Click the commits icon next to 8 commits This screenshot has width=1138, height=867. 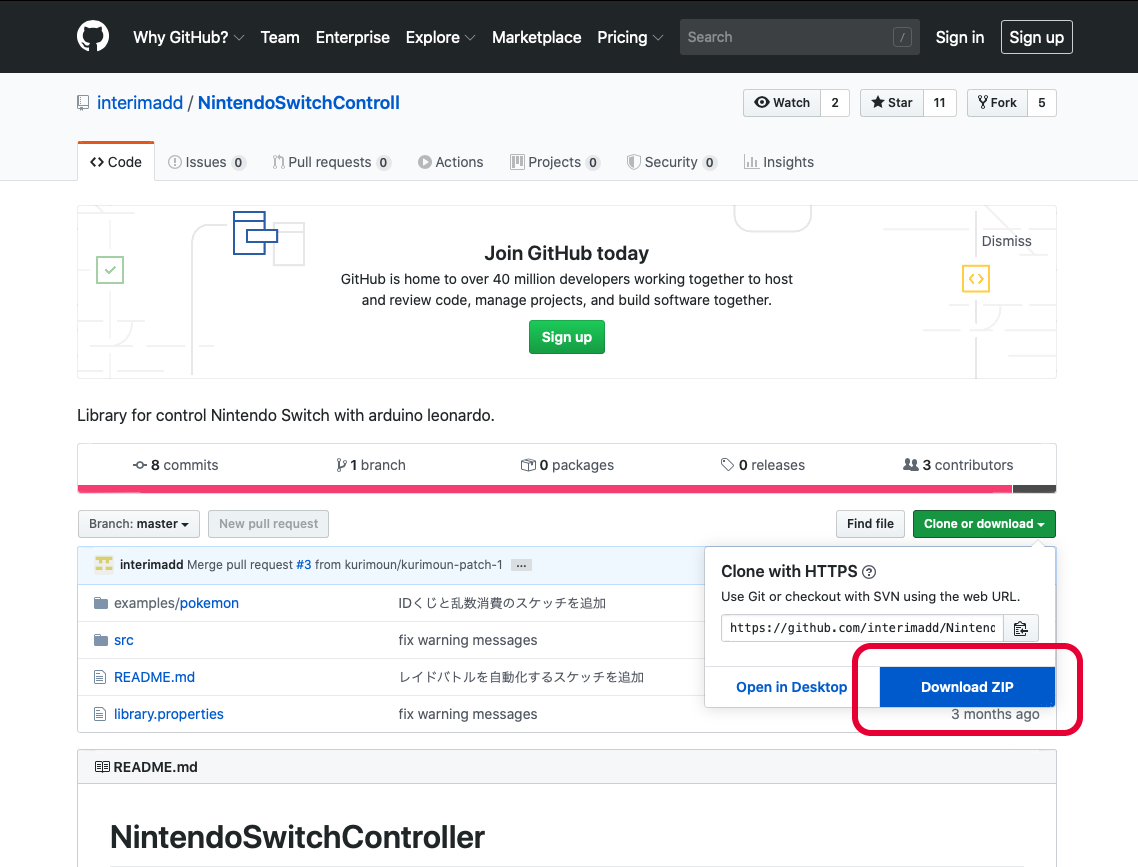(140, 465)
